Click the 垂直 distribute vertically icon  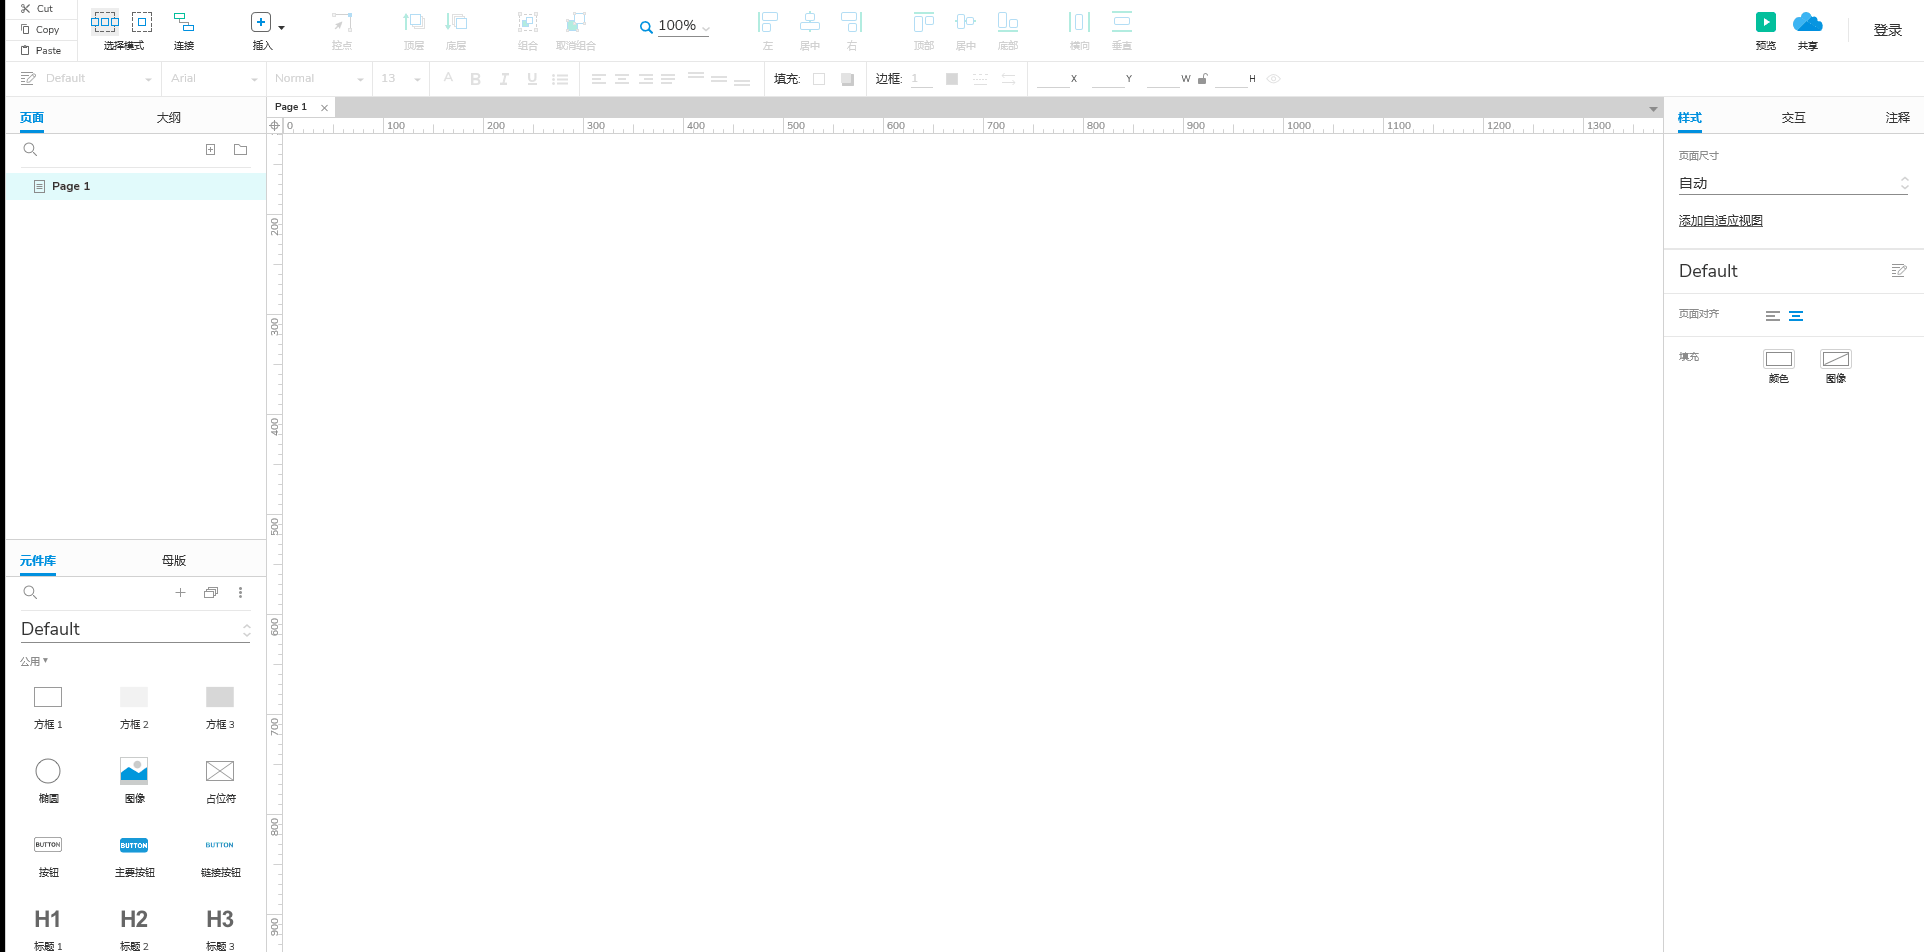click(x=1122, y=22)
